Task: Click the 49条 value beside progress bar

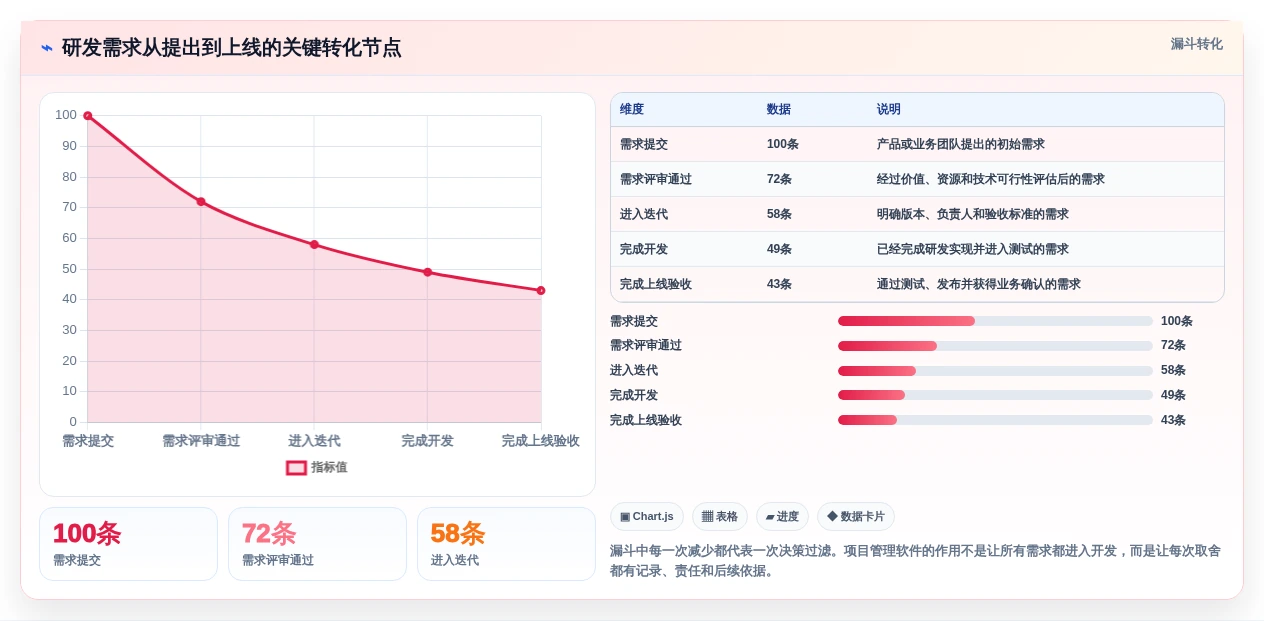Action: 1173,395
